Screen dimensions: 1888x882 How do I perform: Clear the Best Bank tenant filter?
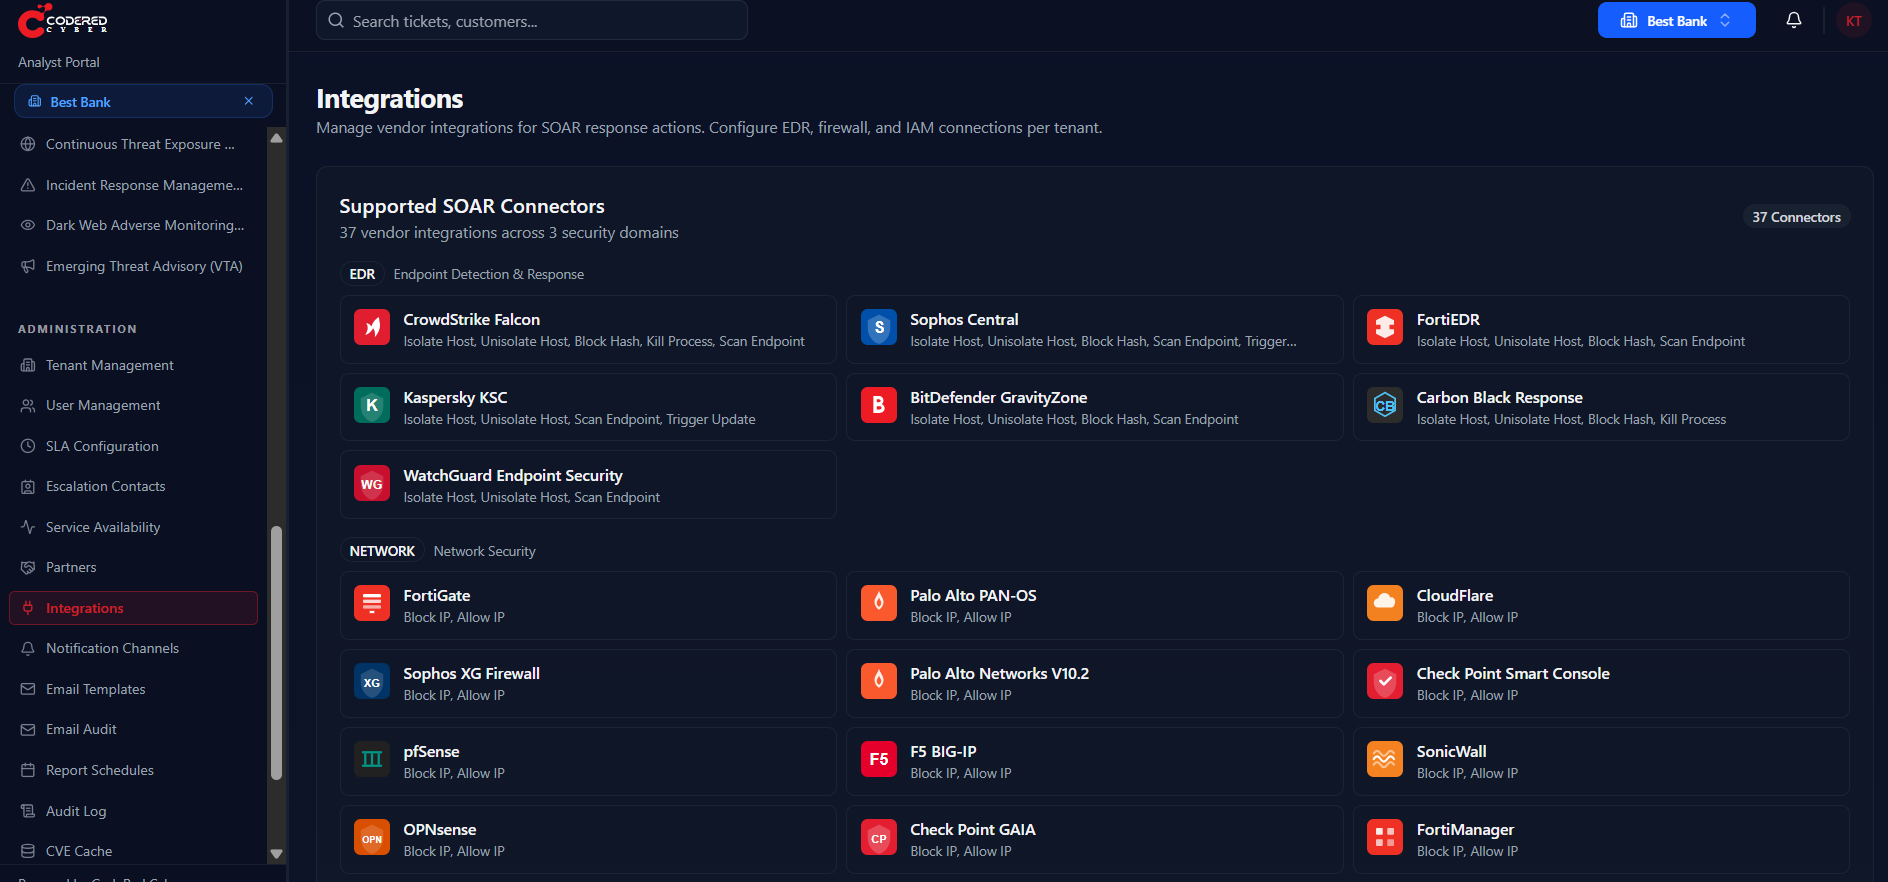[x=249, y=101]
